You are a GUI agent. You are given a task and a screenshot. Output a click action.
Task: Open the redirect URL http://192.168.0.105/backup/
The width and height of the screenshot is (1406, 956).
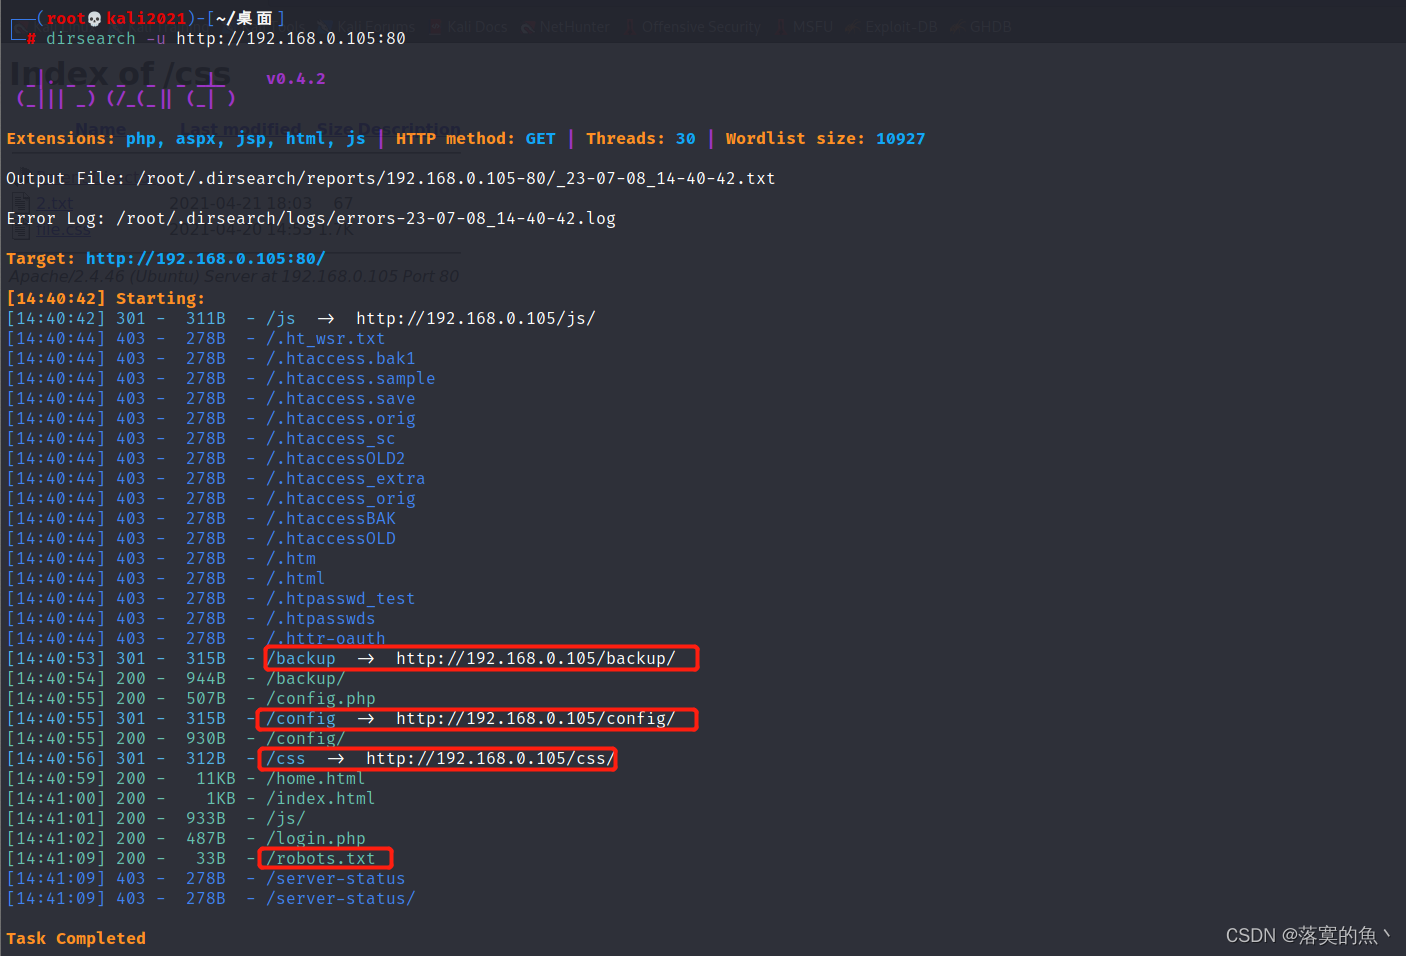click(536, 658)
